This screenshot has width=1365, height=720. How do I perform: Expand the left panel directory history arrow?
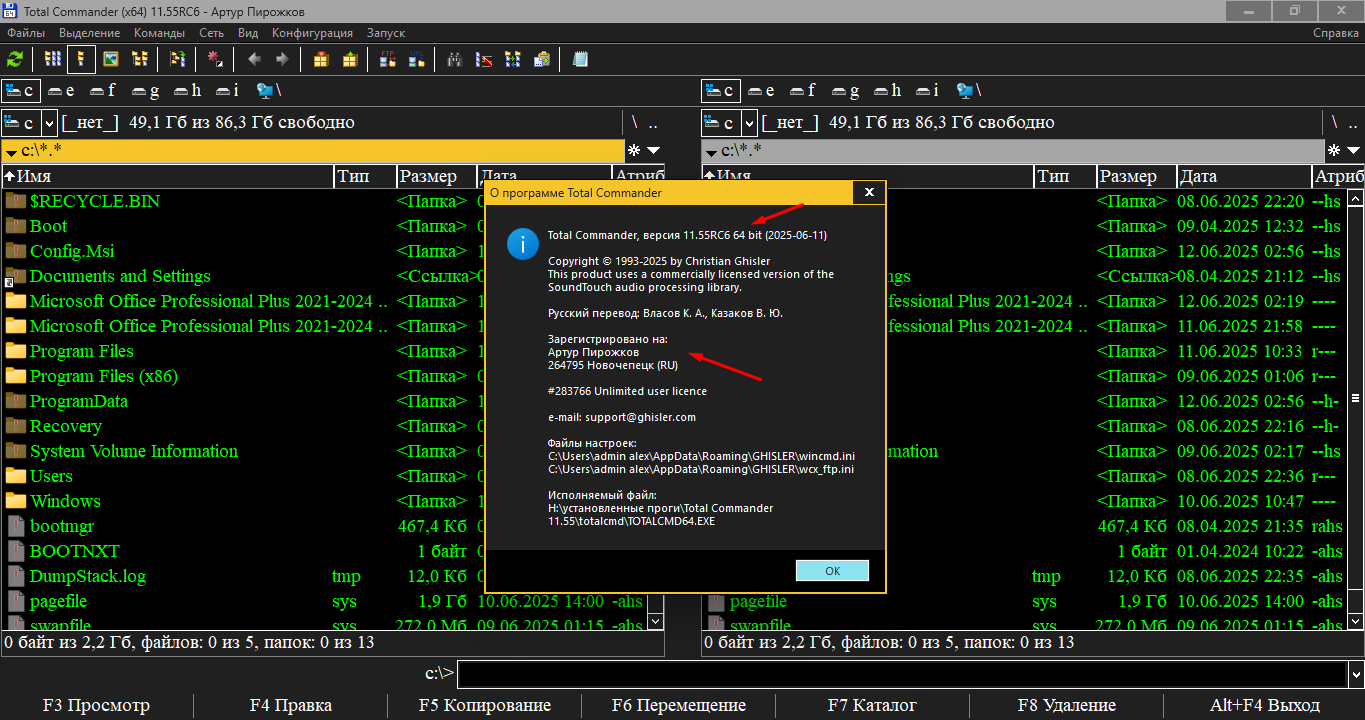point(654,150)
